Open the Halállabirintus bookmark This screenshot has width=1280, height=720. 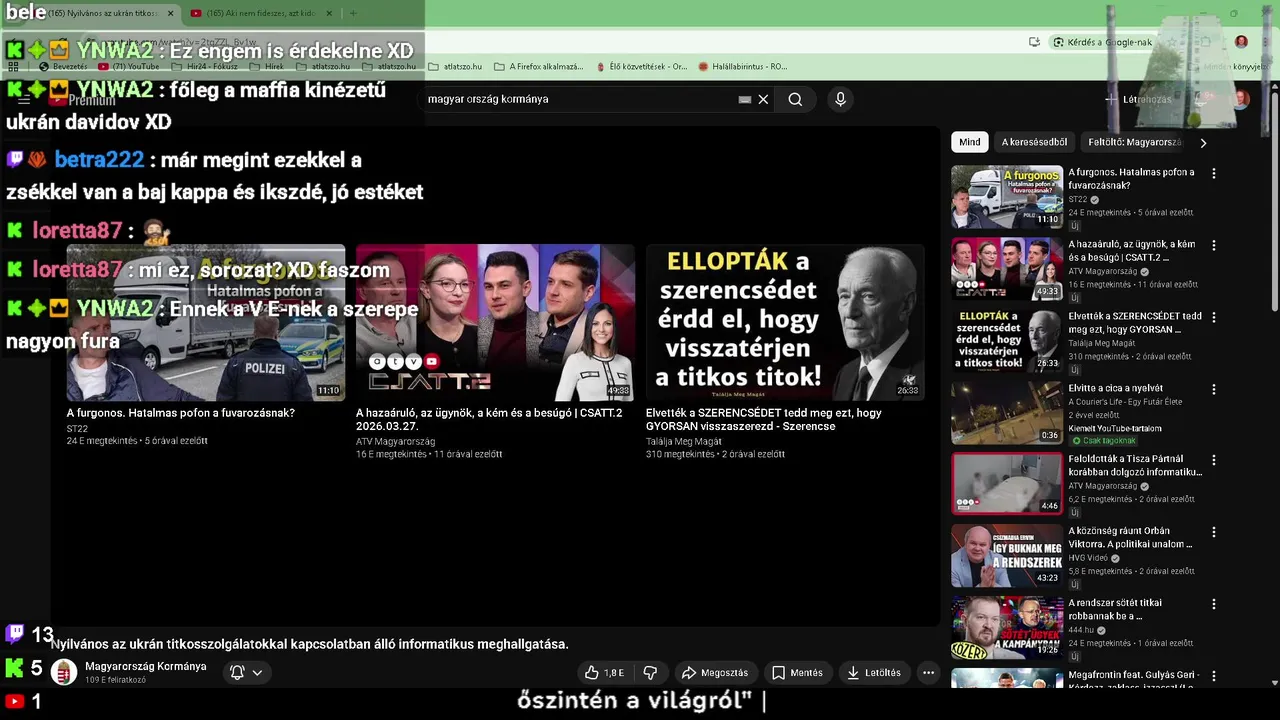pos(743,66)
